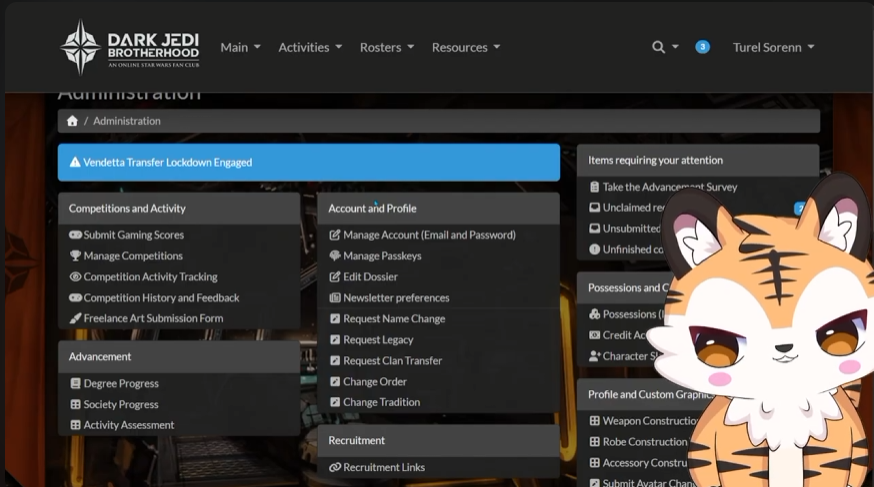Click the Dark Jedi Brotherhood logo
The image size is (874, 487).
[x=129, y=47]
